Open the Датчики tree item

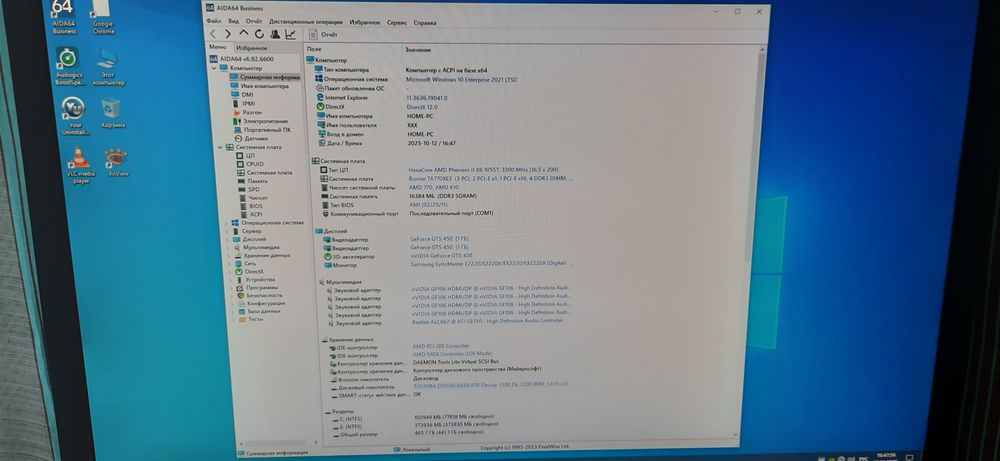[x=251, y=138]
